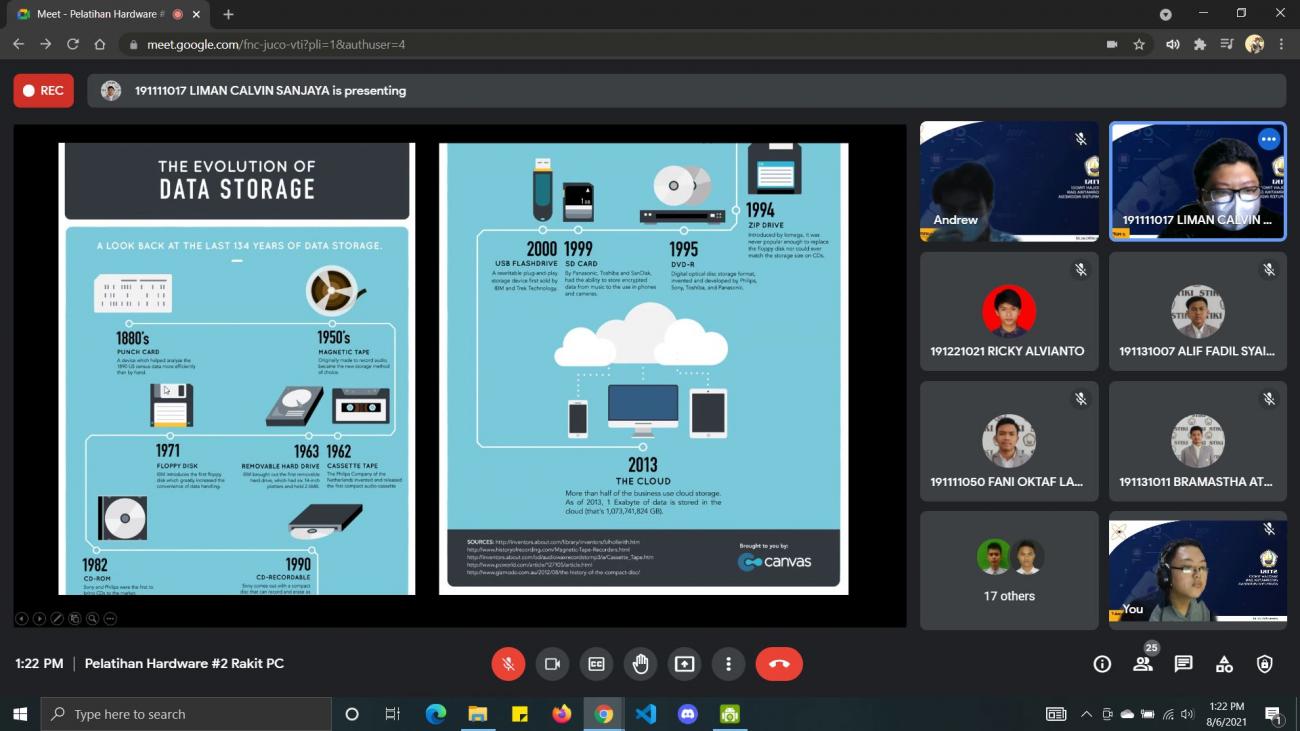This screenshot has height=731, width=1300.
Task: Open the host controls lock icon
Action: coord(1265,664)
